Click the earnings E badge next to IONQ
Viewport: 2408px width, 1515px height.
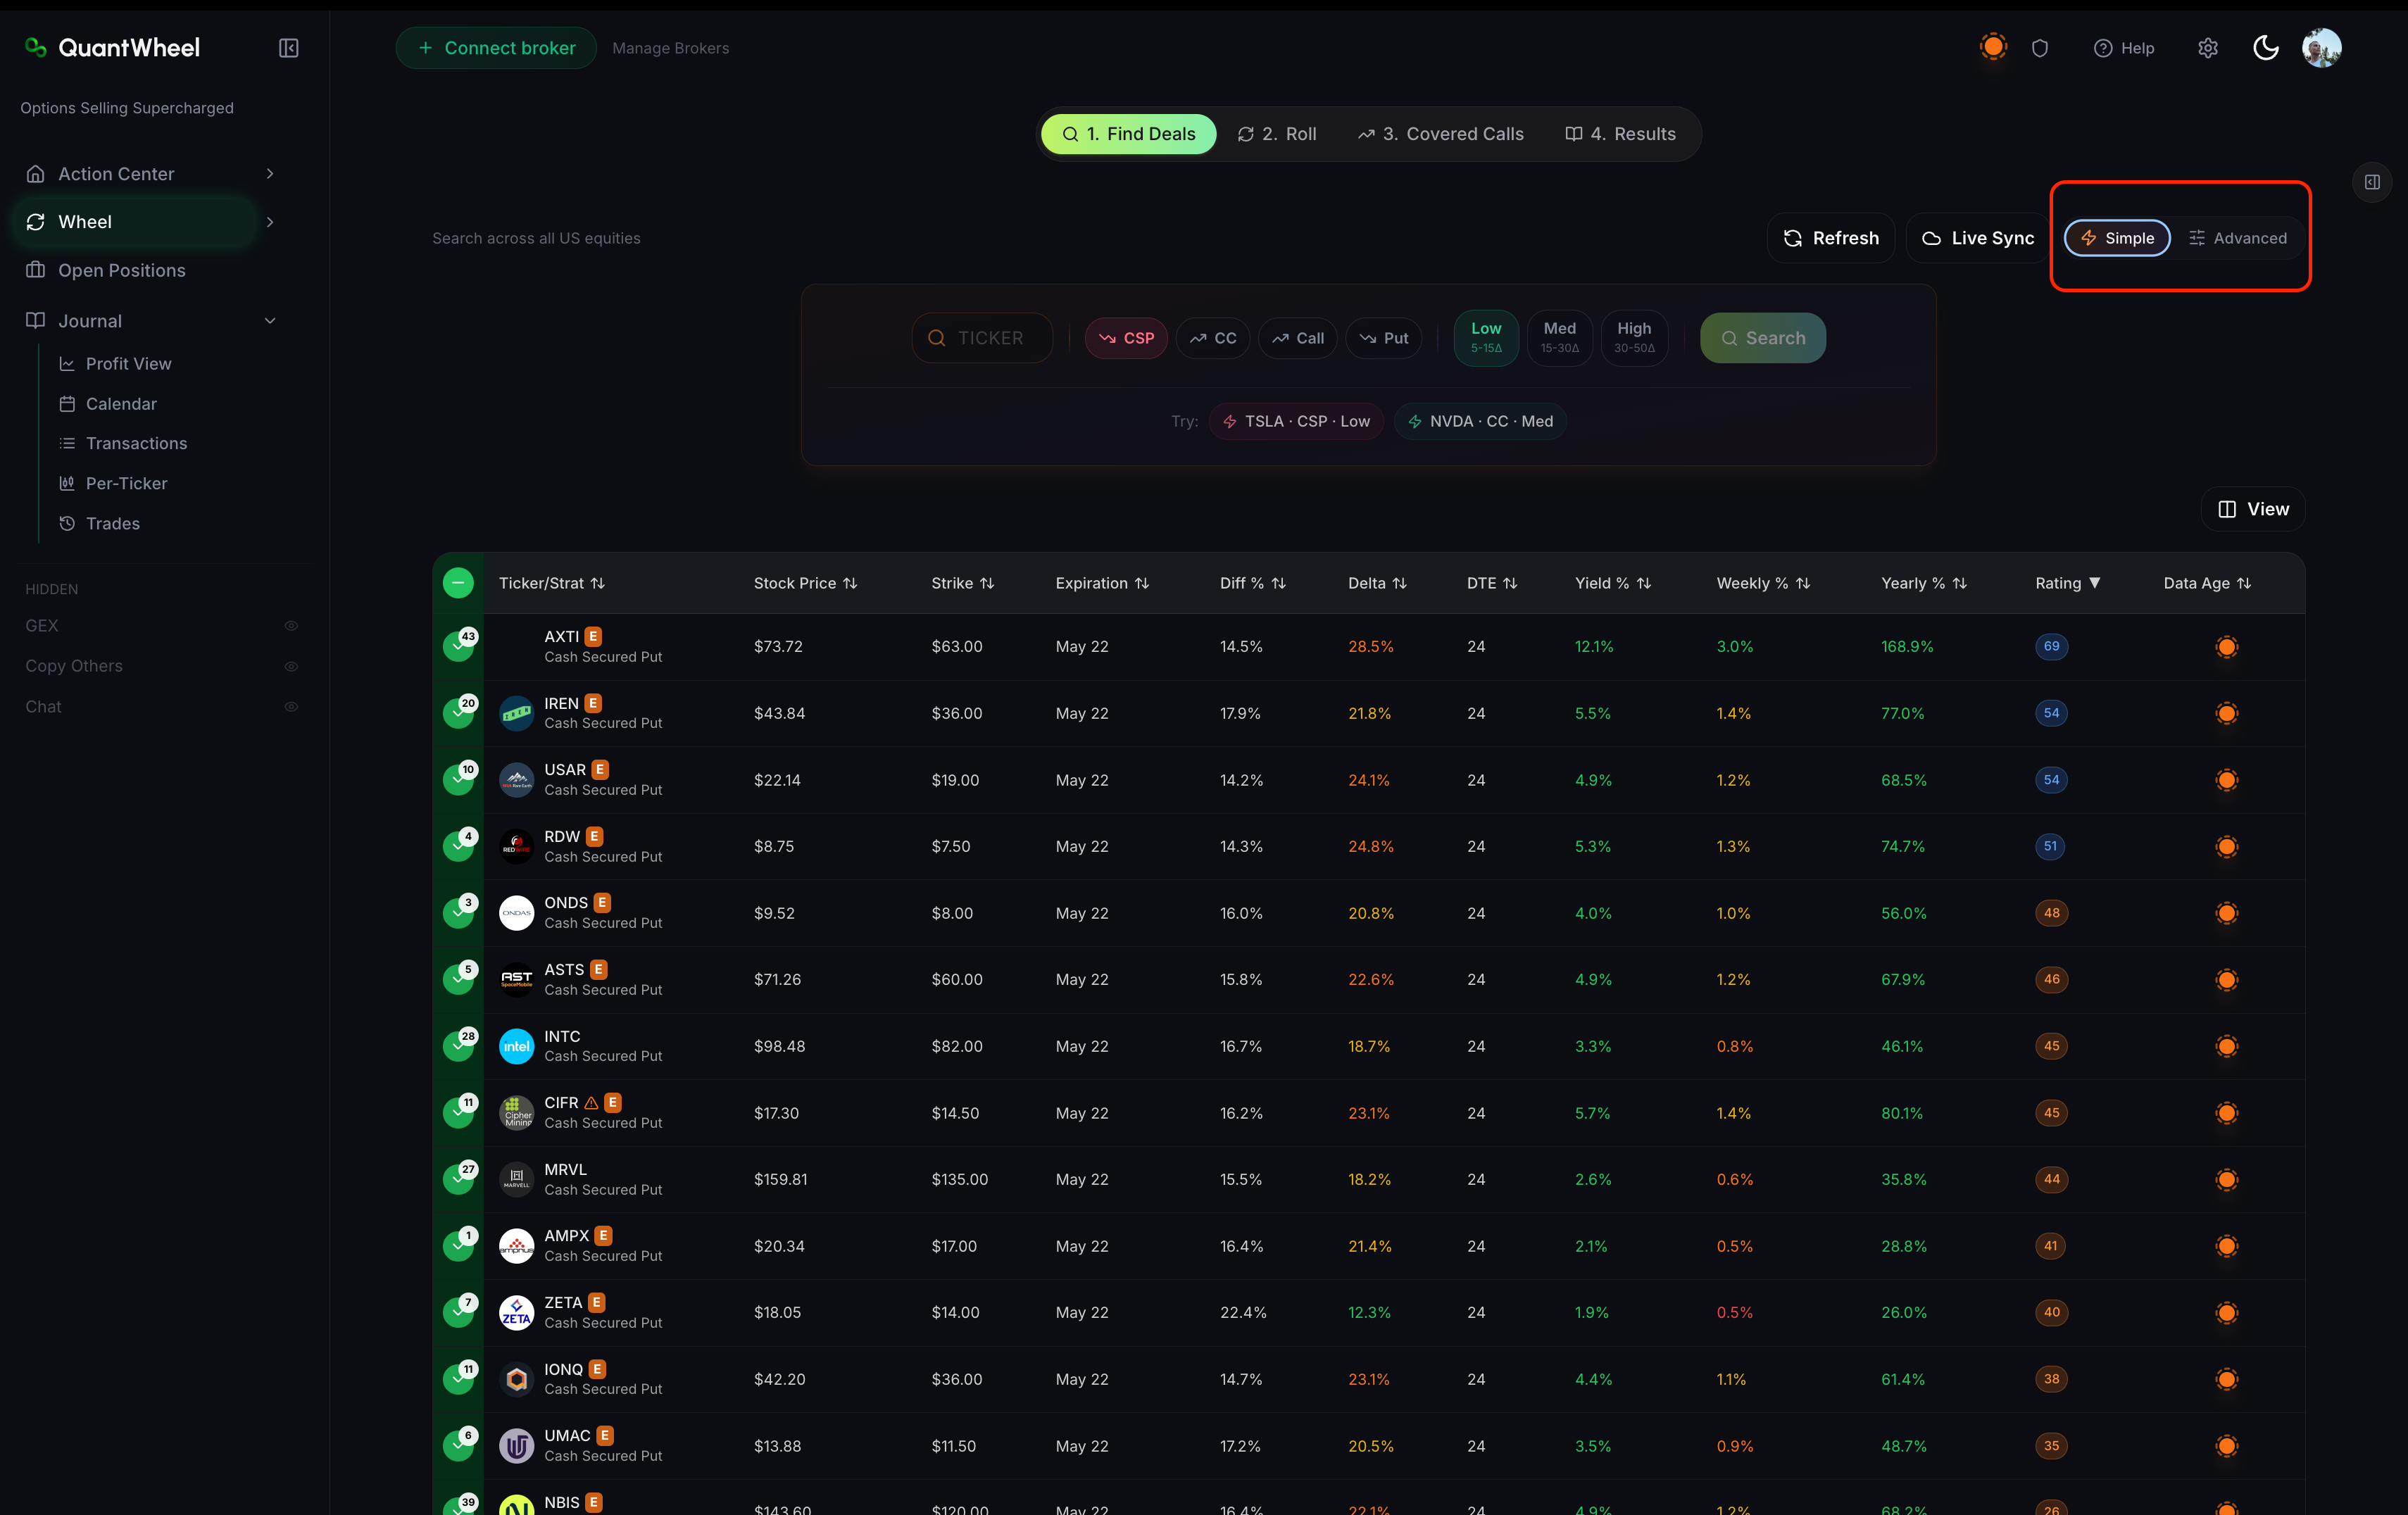tap(597, 1369)
